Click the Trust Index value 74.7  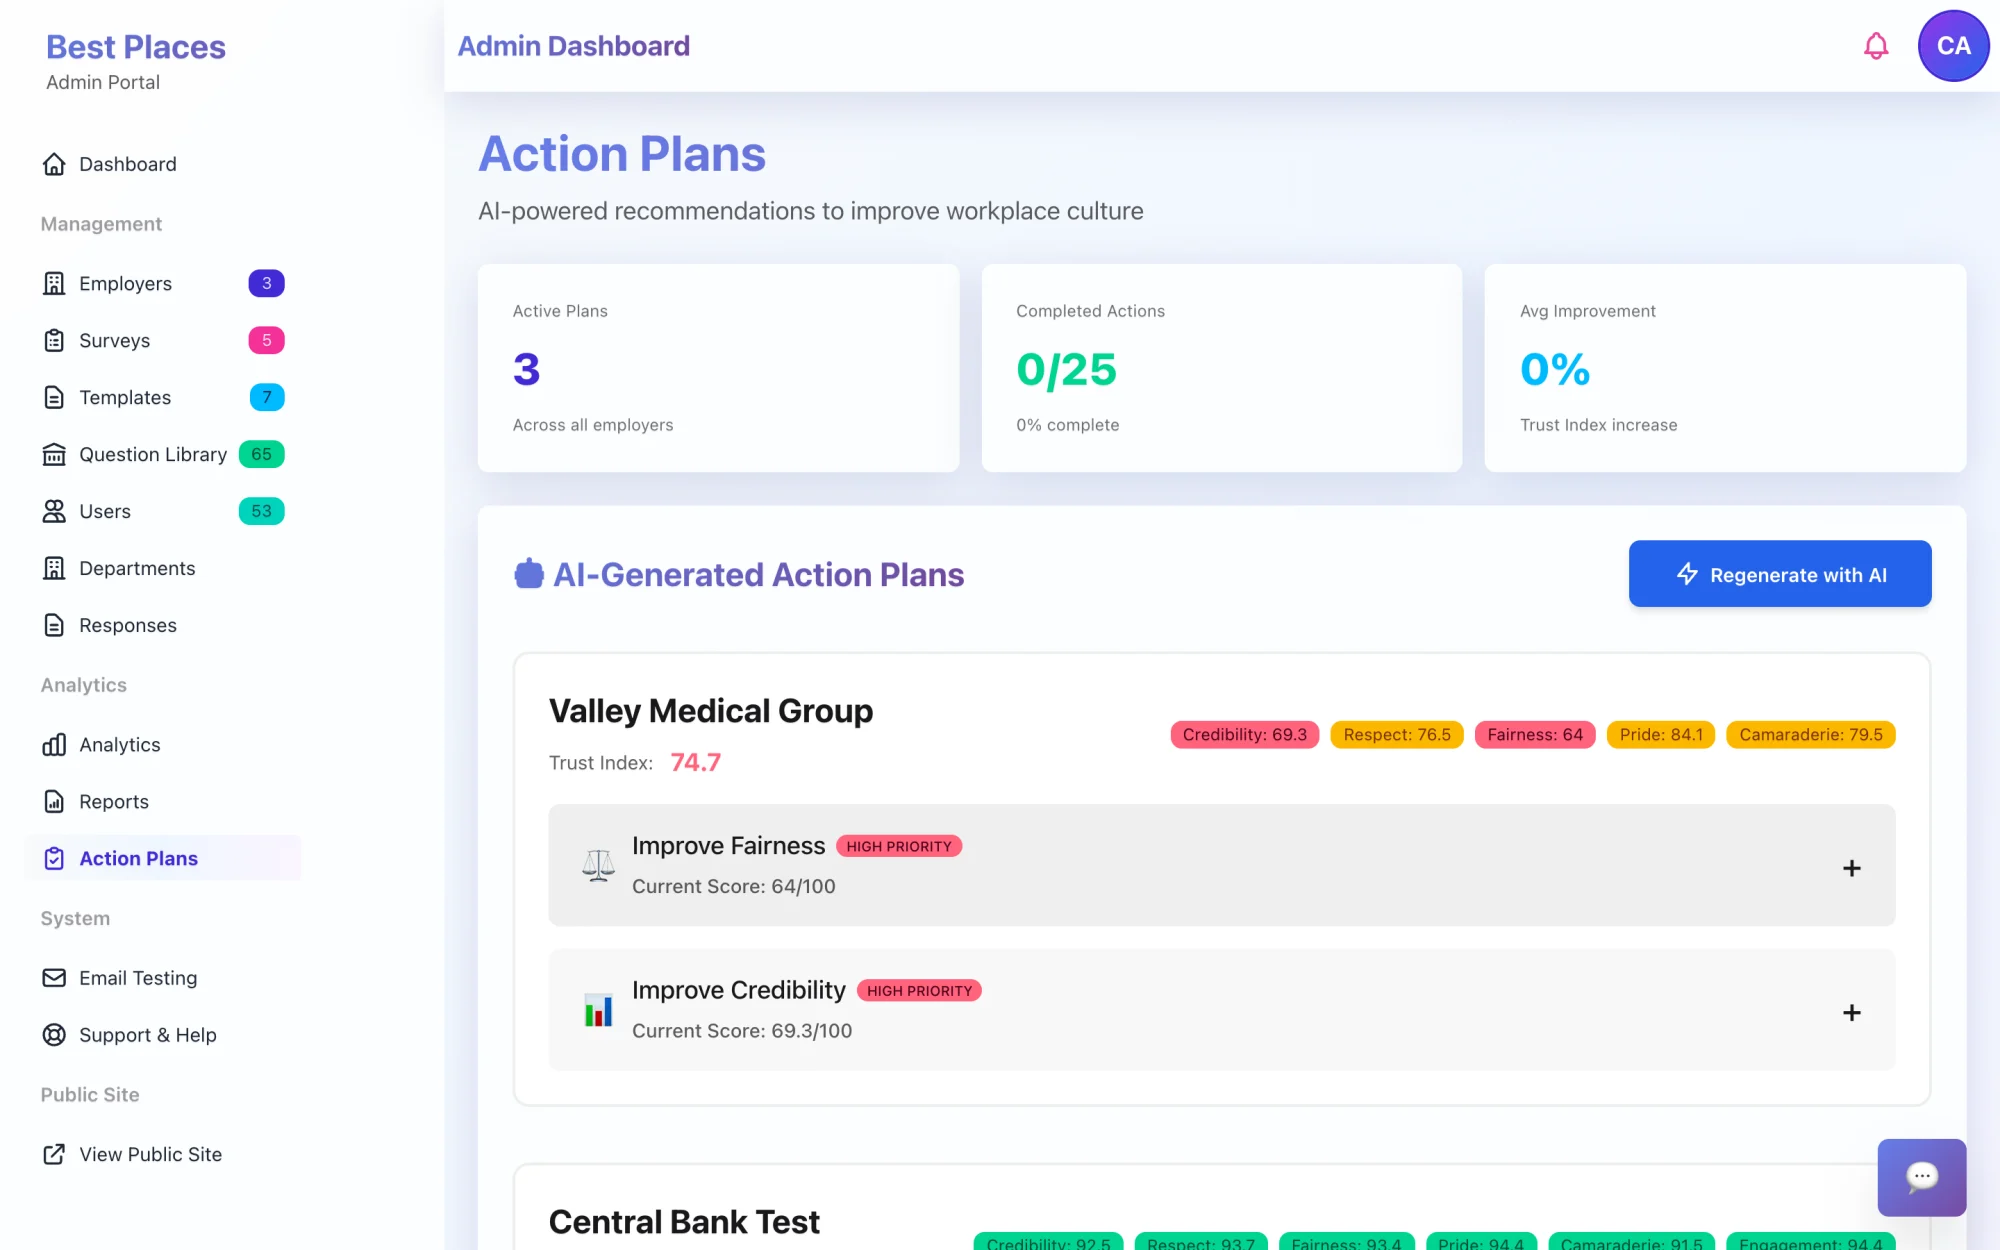coord(695,763)
